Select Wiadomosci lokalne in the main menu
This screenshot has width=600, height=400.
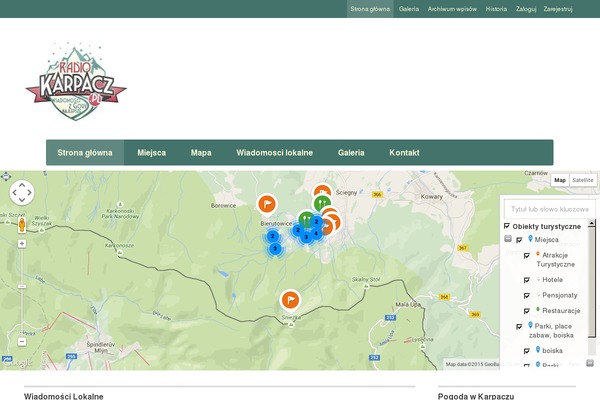(x=274, y=153)
